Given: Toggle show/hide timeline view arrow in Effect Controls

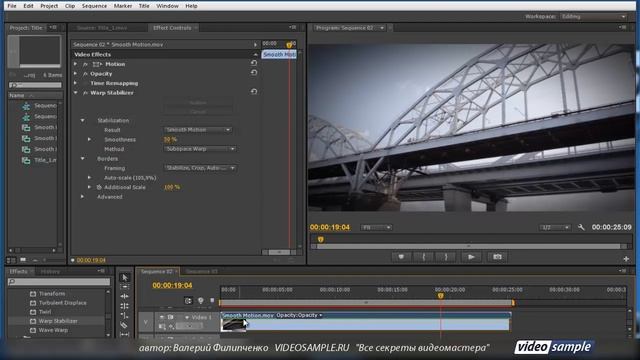Looking at the screenshot, I should pyautogui.click(x=256, y=44).
